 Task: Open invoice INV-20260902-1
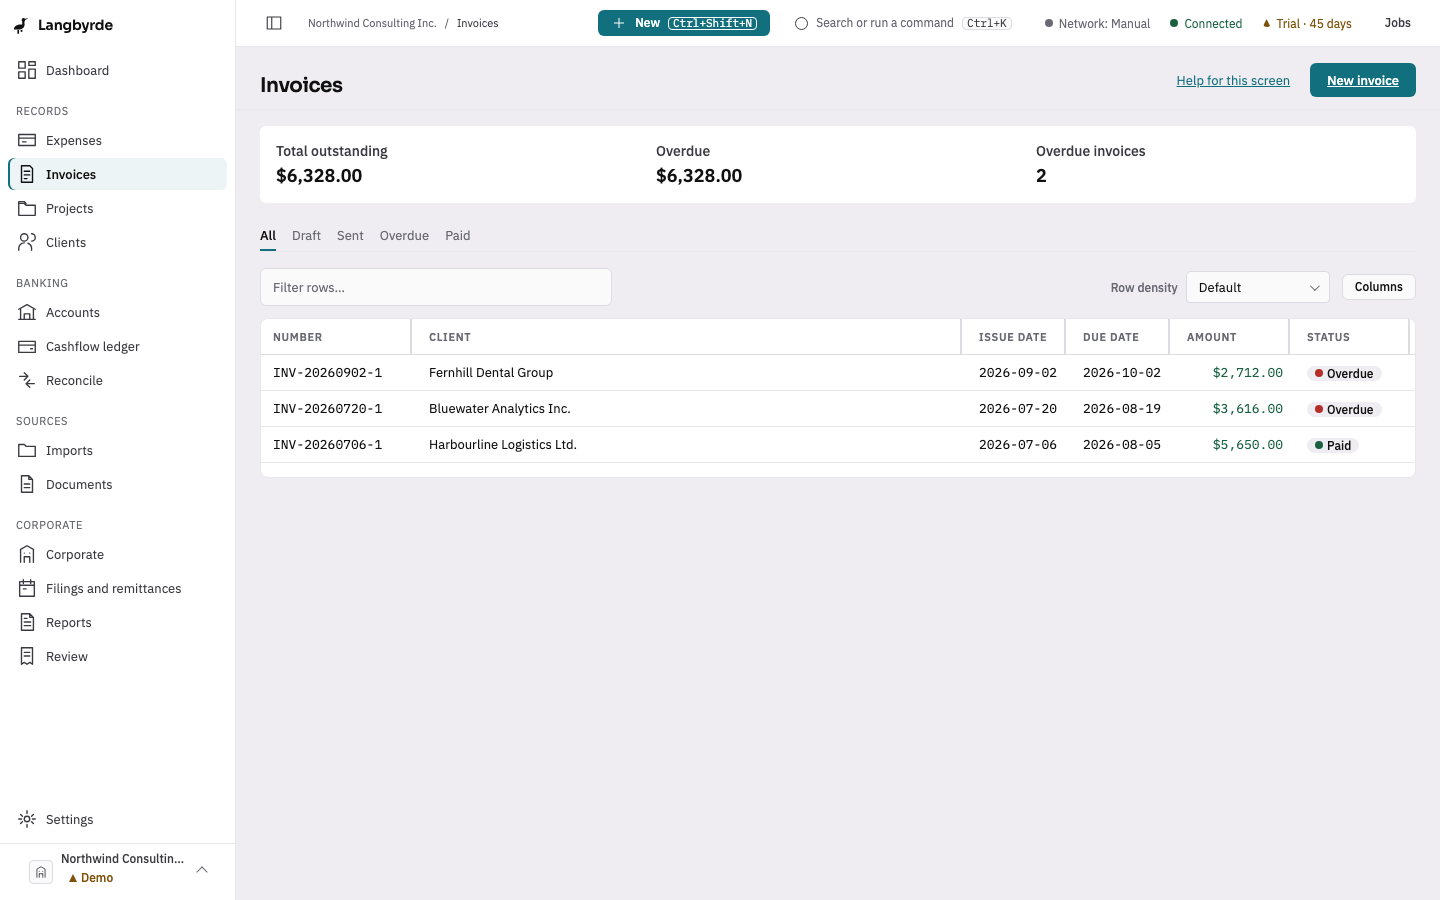click(x=327, y=373)
